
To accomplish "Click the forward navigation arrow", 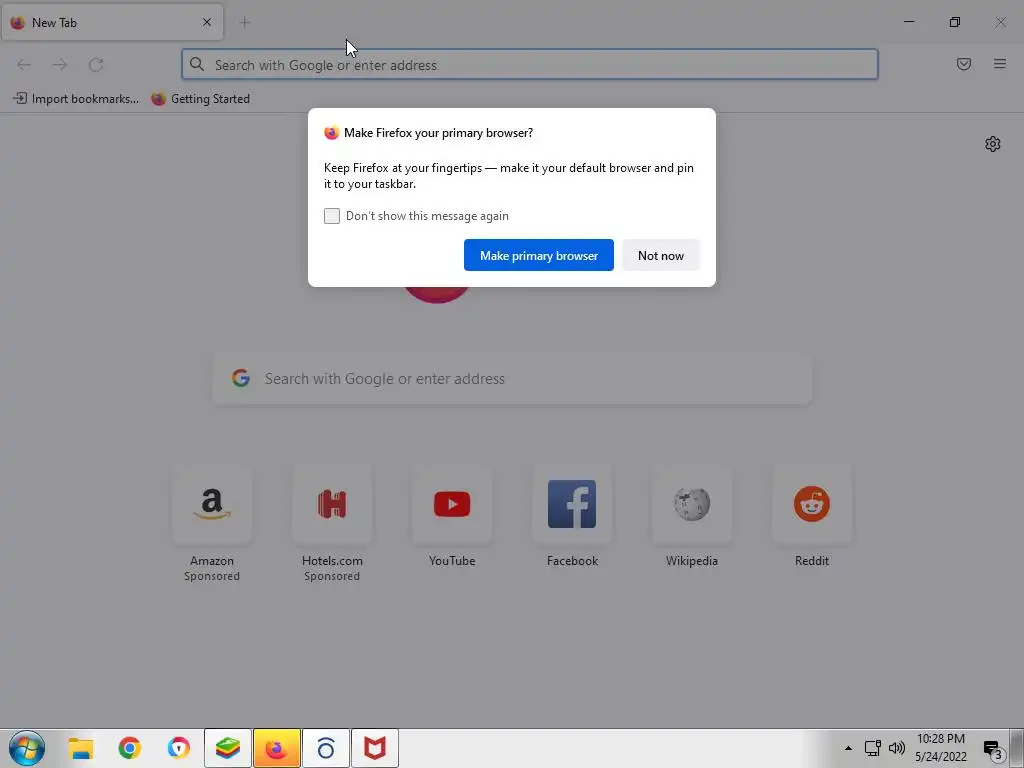I will (x=59, y=65).
